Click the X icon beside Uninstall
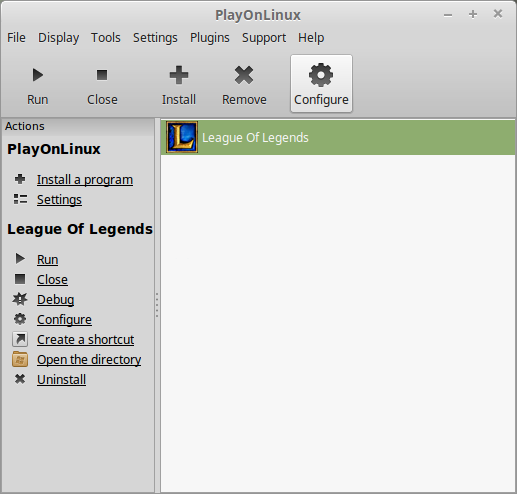Screen dimensions: 517x494 [20, 379]
